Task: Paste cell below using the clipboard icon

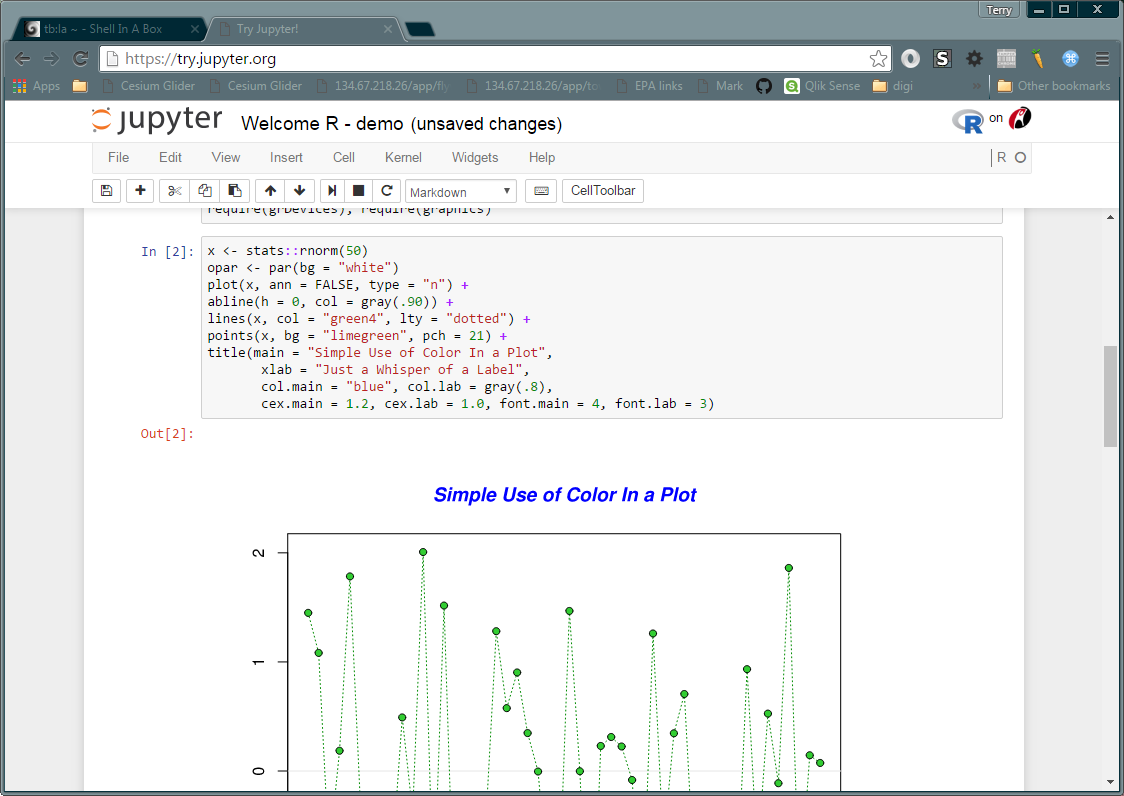Action: [234, 191]
